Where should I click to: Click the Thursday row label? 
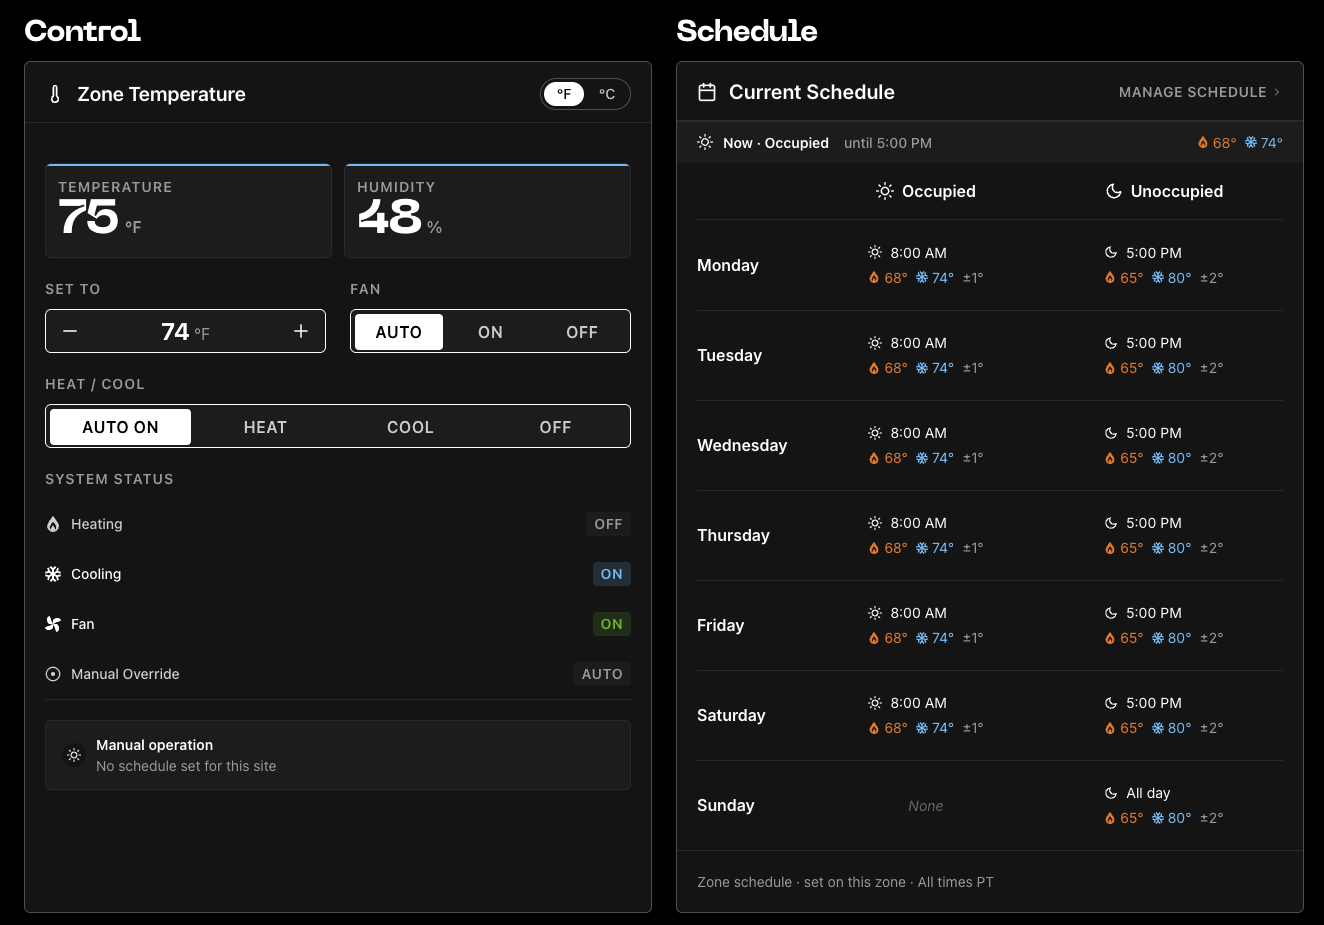coord(733,535)
